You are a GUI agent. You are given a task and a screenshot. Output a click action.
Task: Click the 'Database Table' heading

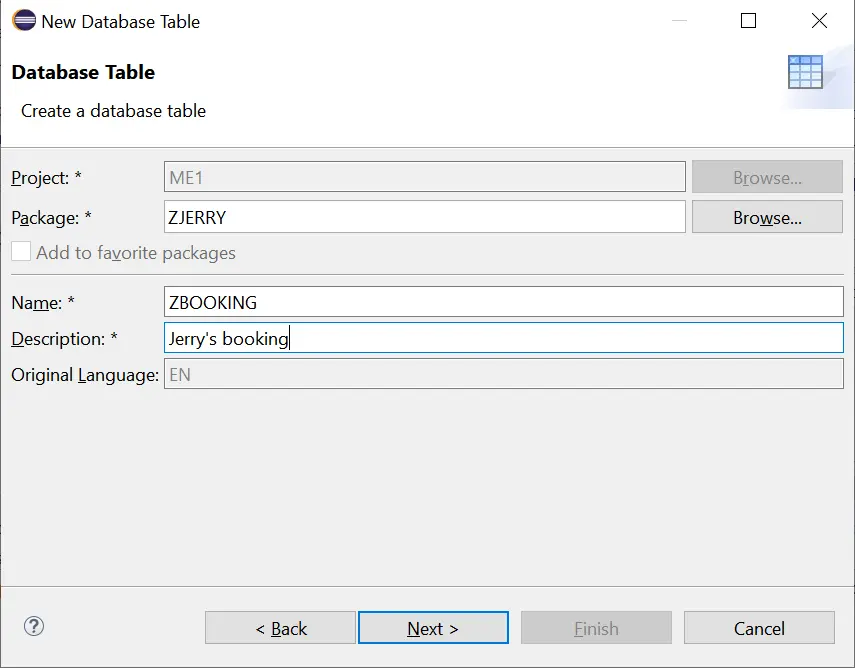click(83, 72)
